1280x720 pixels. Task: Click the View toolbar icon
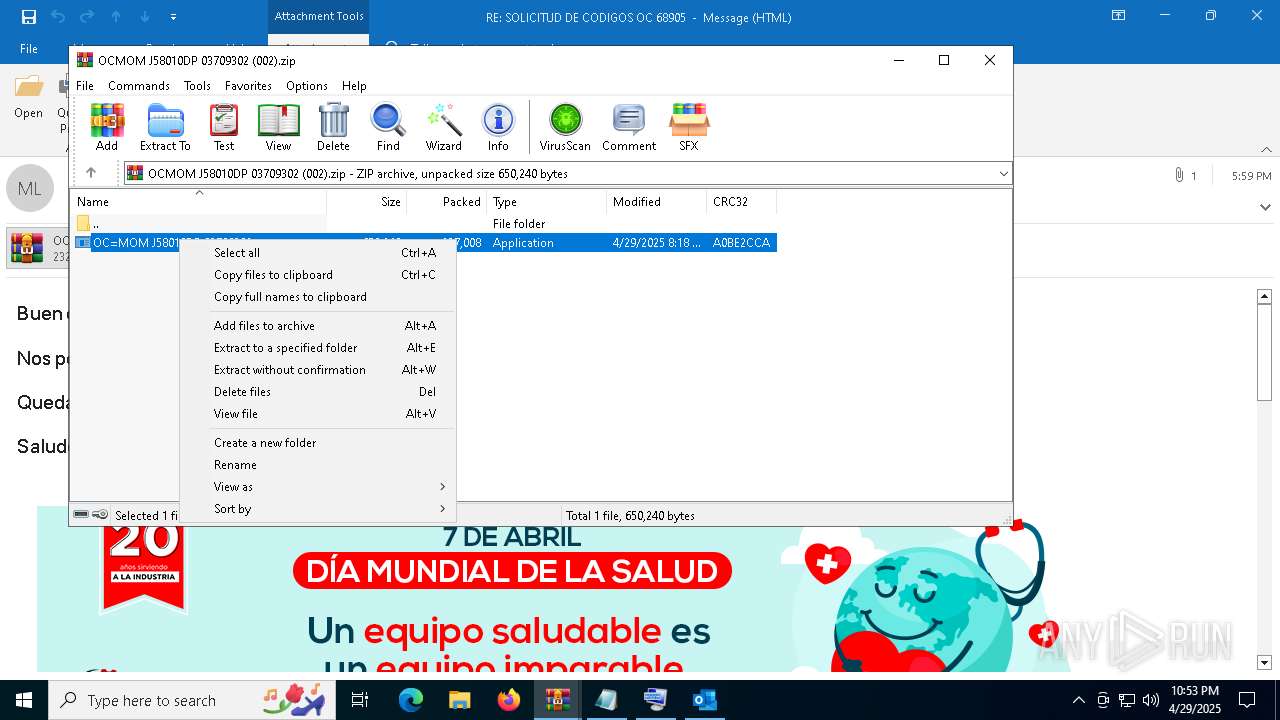278,127
